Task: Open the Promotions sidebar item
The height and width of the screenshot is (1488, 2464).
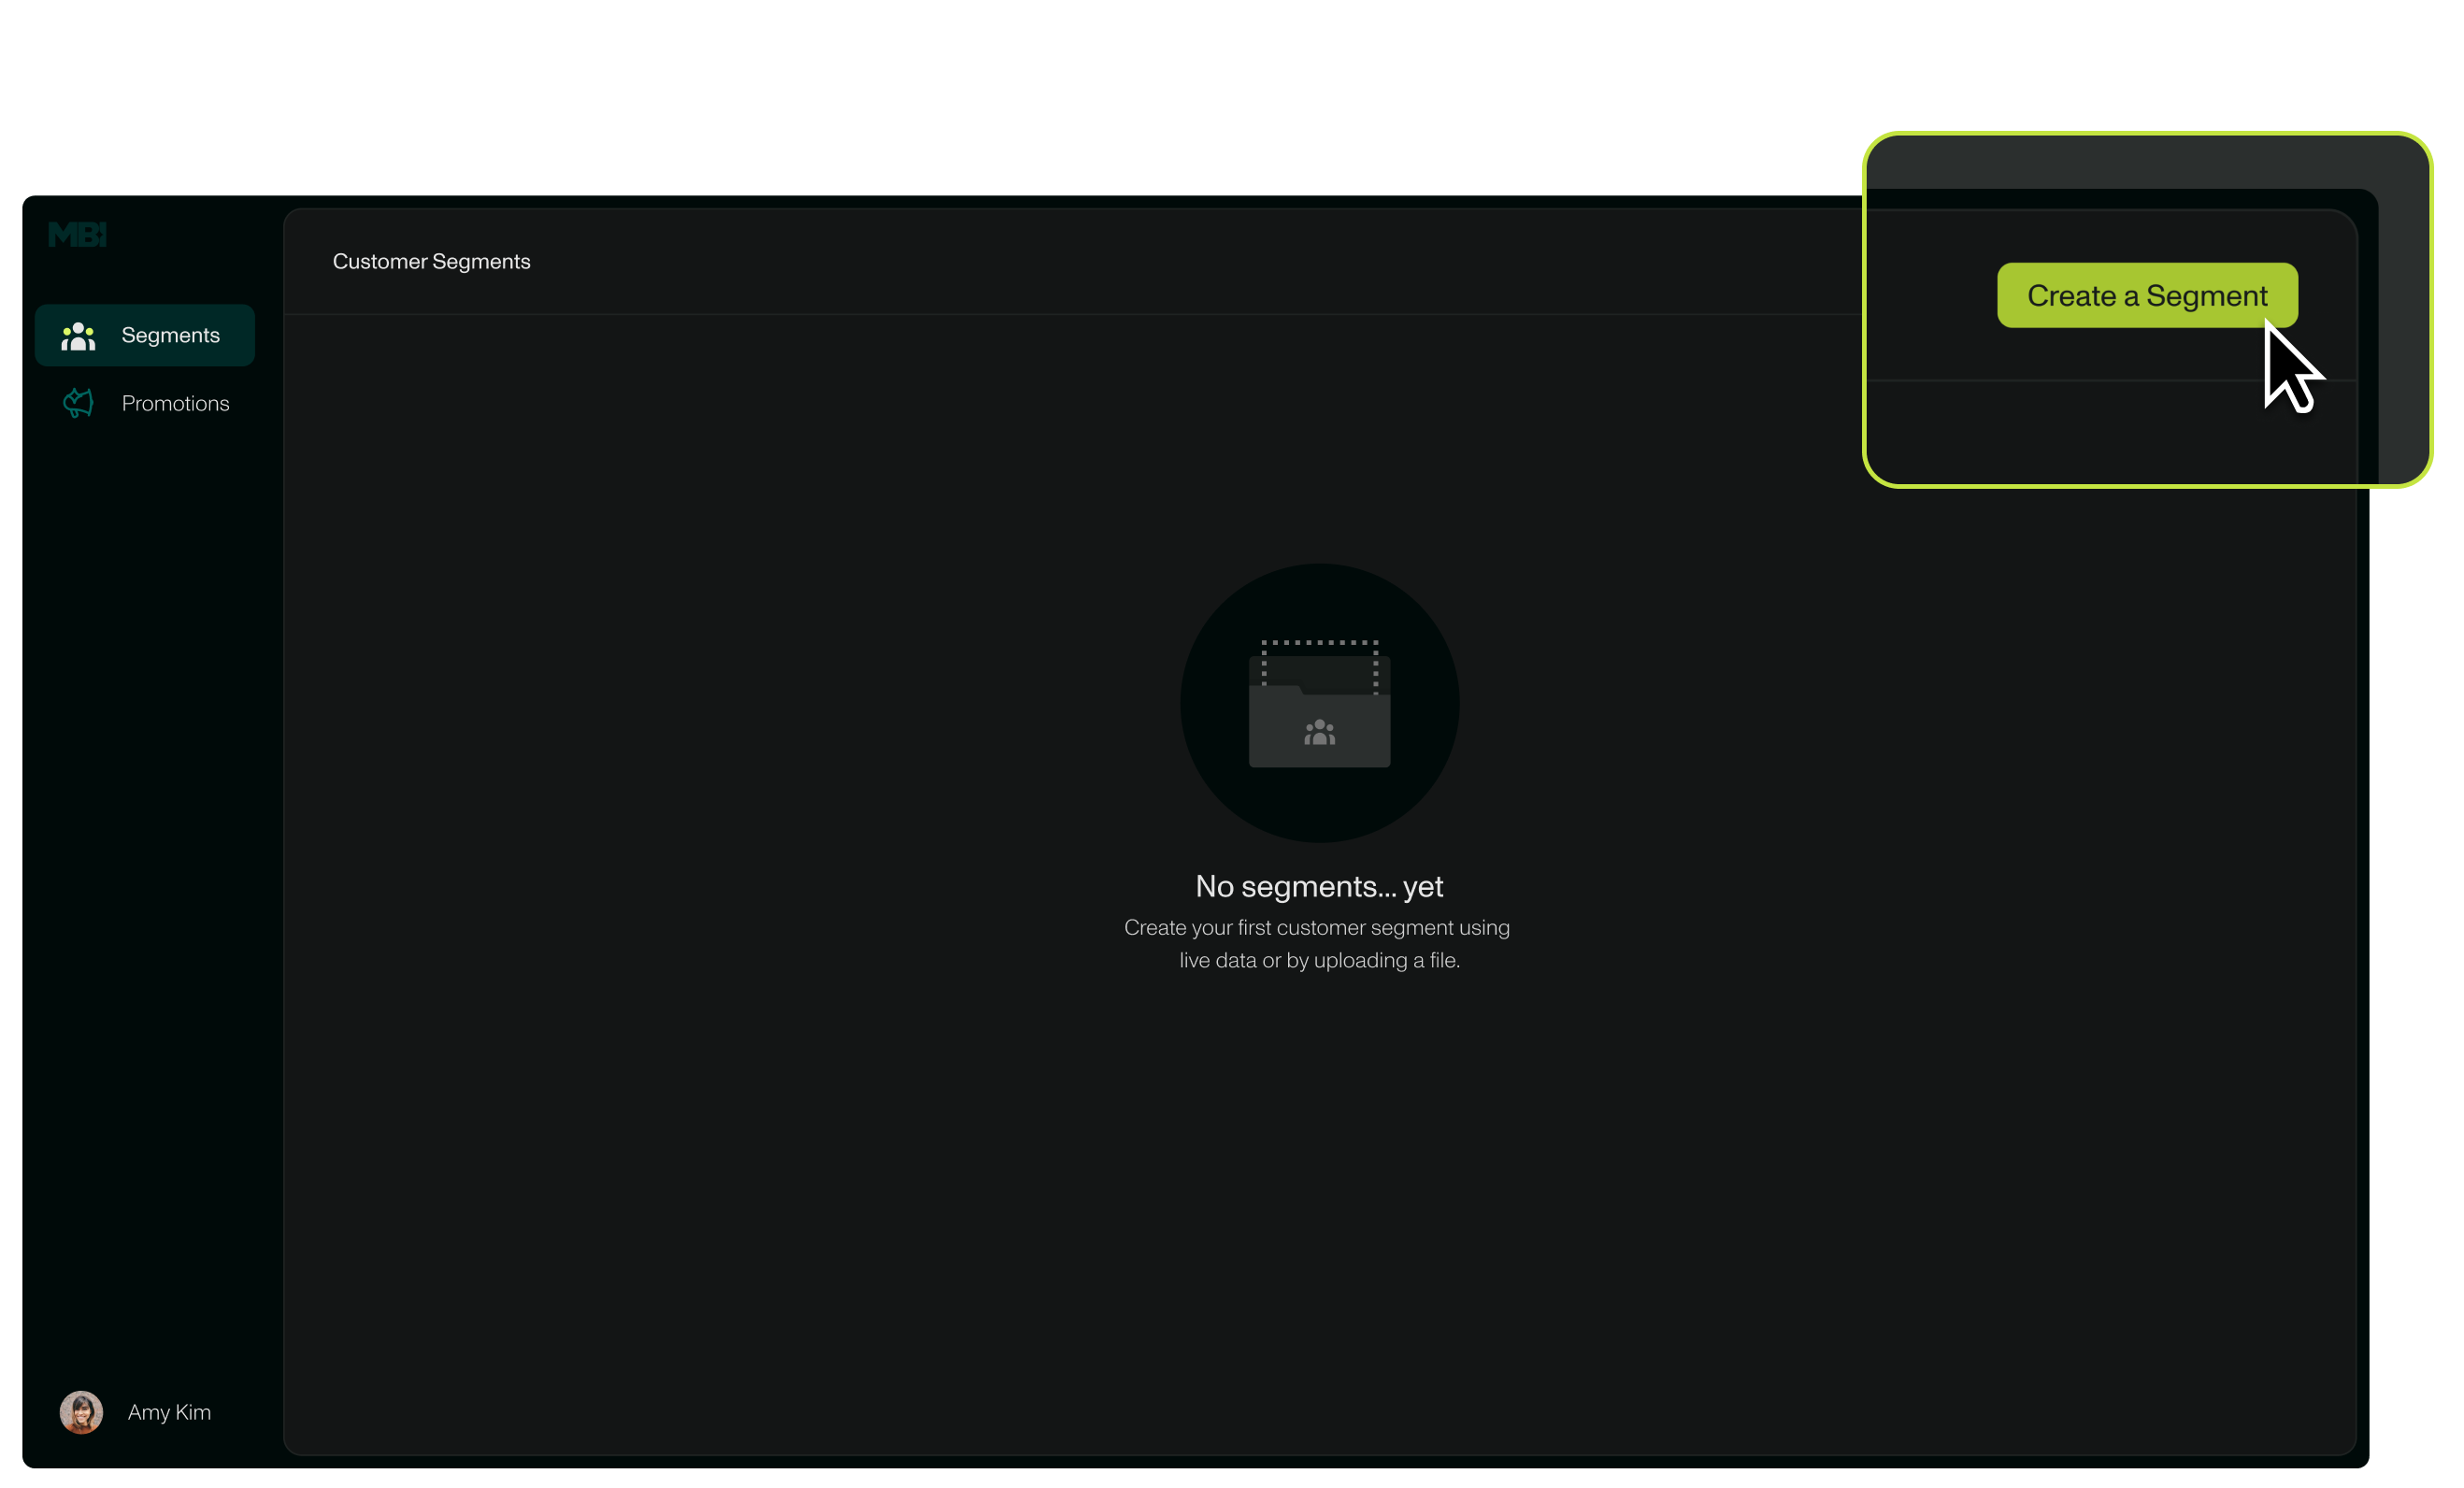Action: pyautogui.click(x=175, y=403)
